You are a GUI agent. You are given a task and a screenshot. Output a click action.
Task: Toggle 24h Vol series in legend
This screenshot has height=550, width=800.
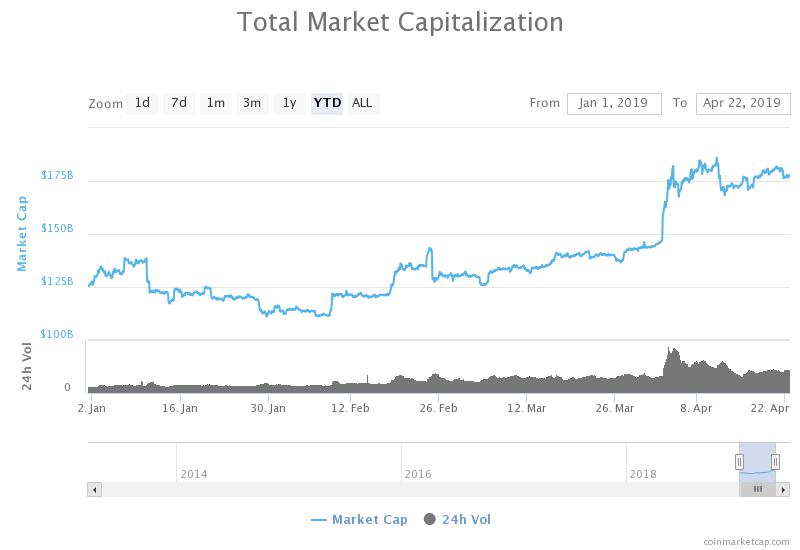pos(466,519)
